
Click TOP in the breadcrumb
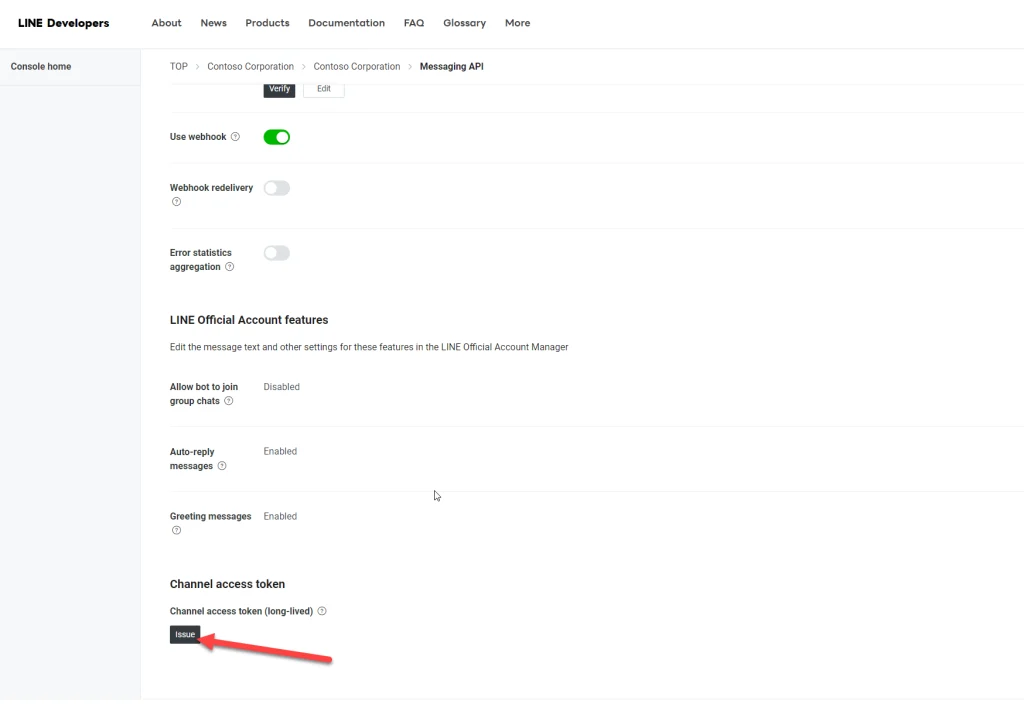(178, 67)
